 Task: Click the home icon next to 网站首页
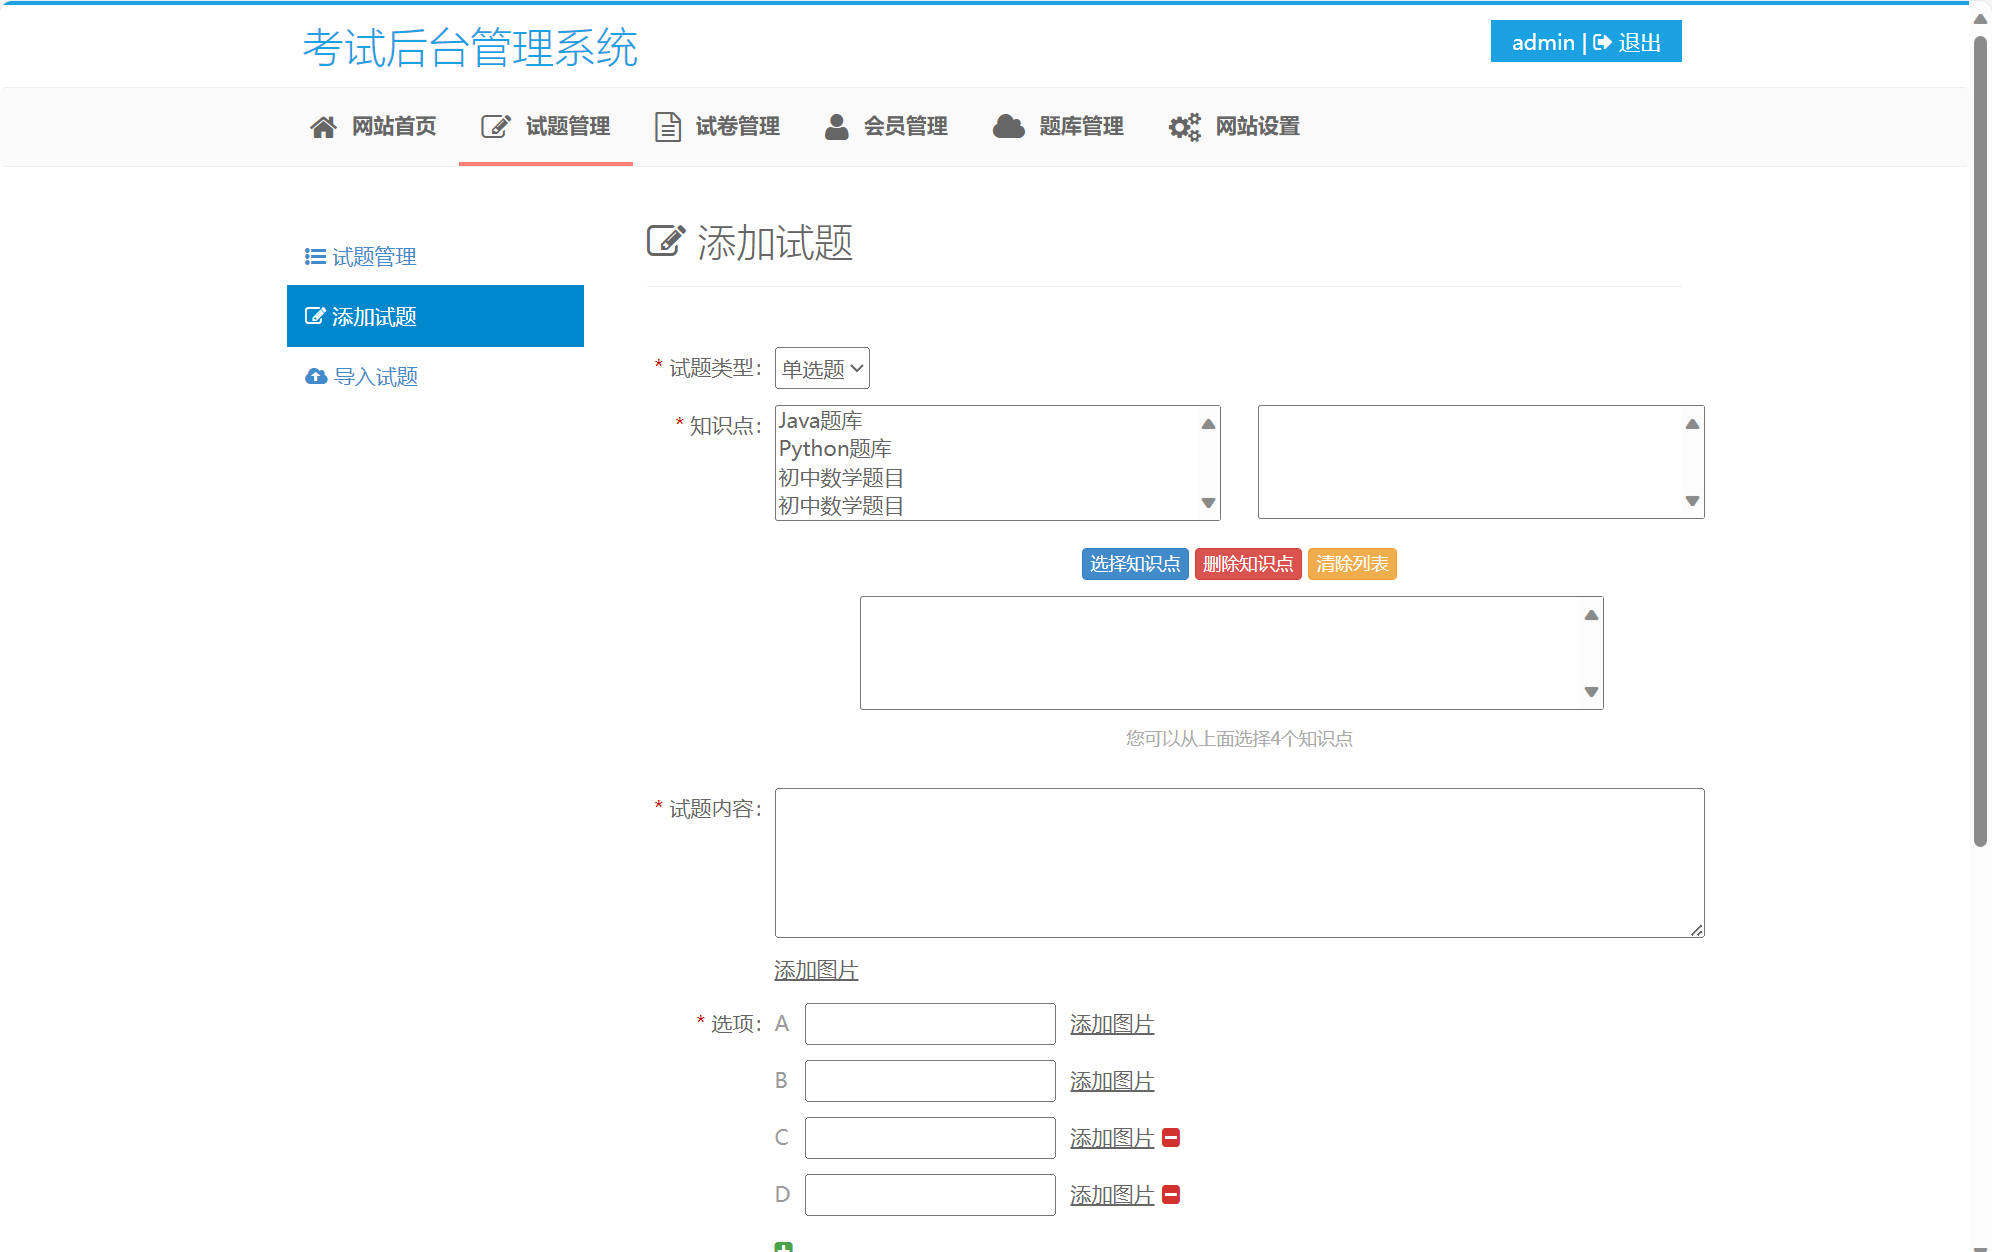[323, 126]
